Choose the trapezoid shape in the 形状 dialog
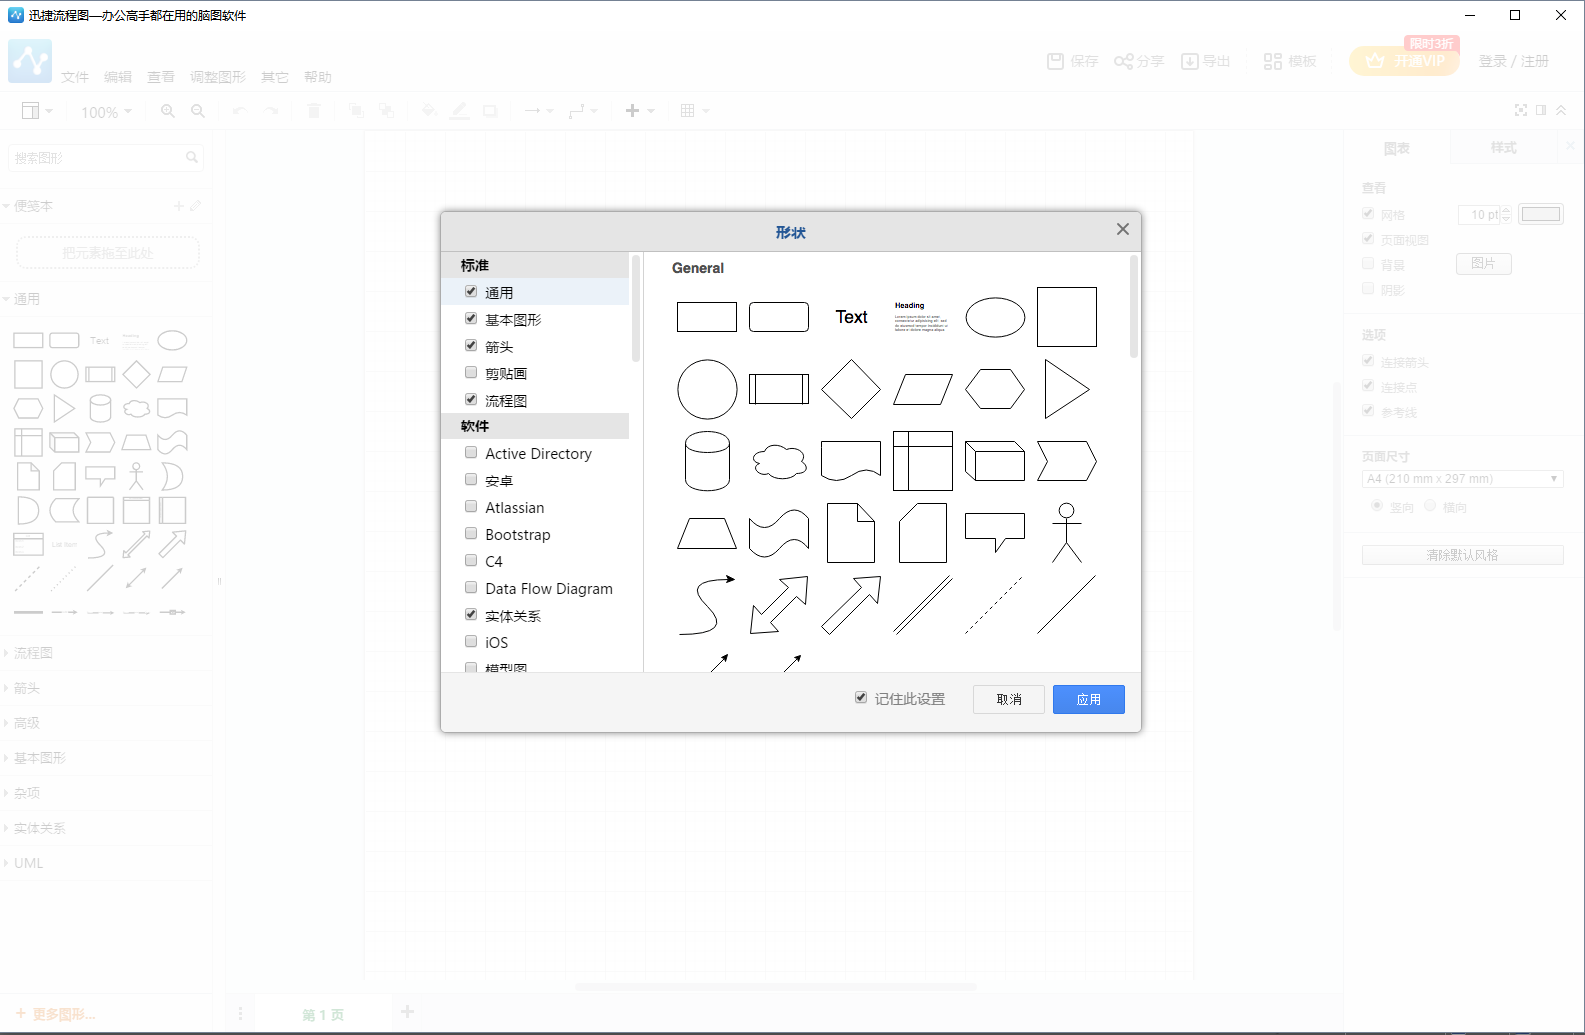This screenshot has width=1585, height=1035. click(707, 533)
